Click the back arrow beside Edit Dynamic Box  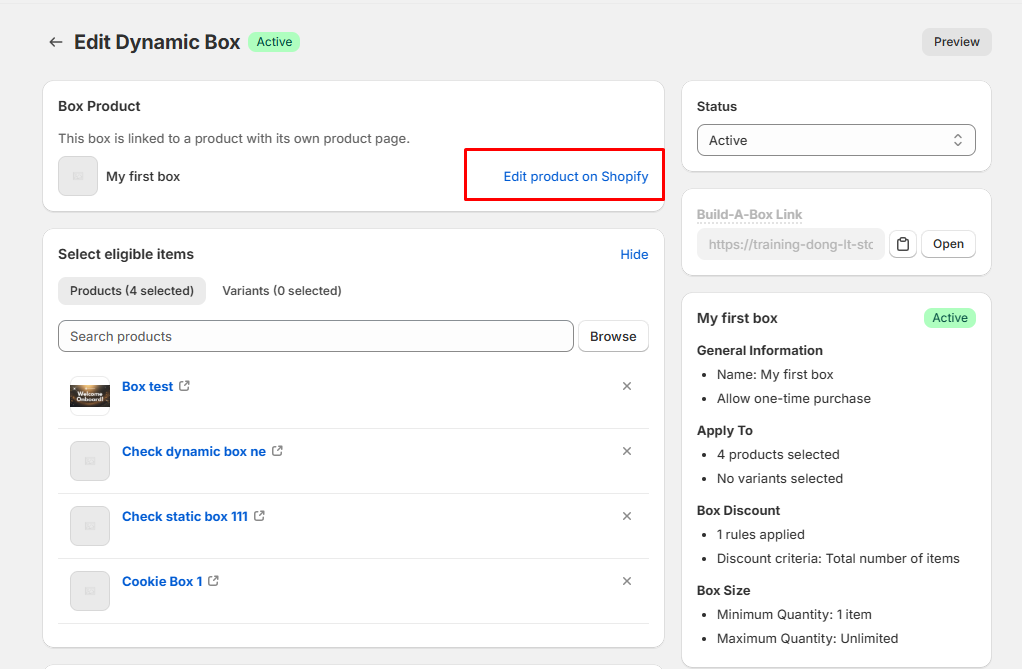(56, 42)
